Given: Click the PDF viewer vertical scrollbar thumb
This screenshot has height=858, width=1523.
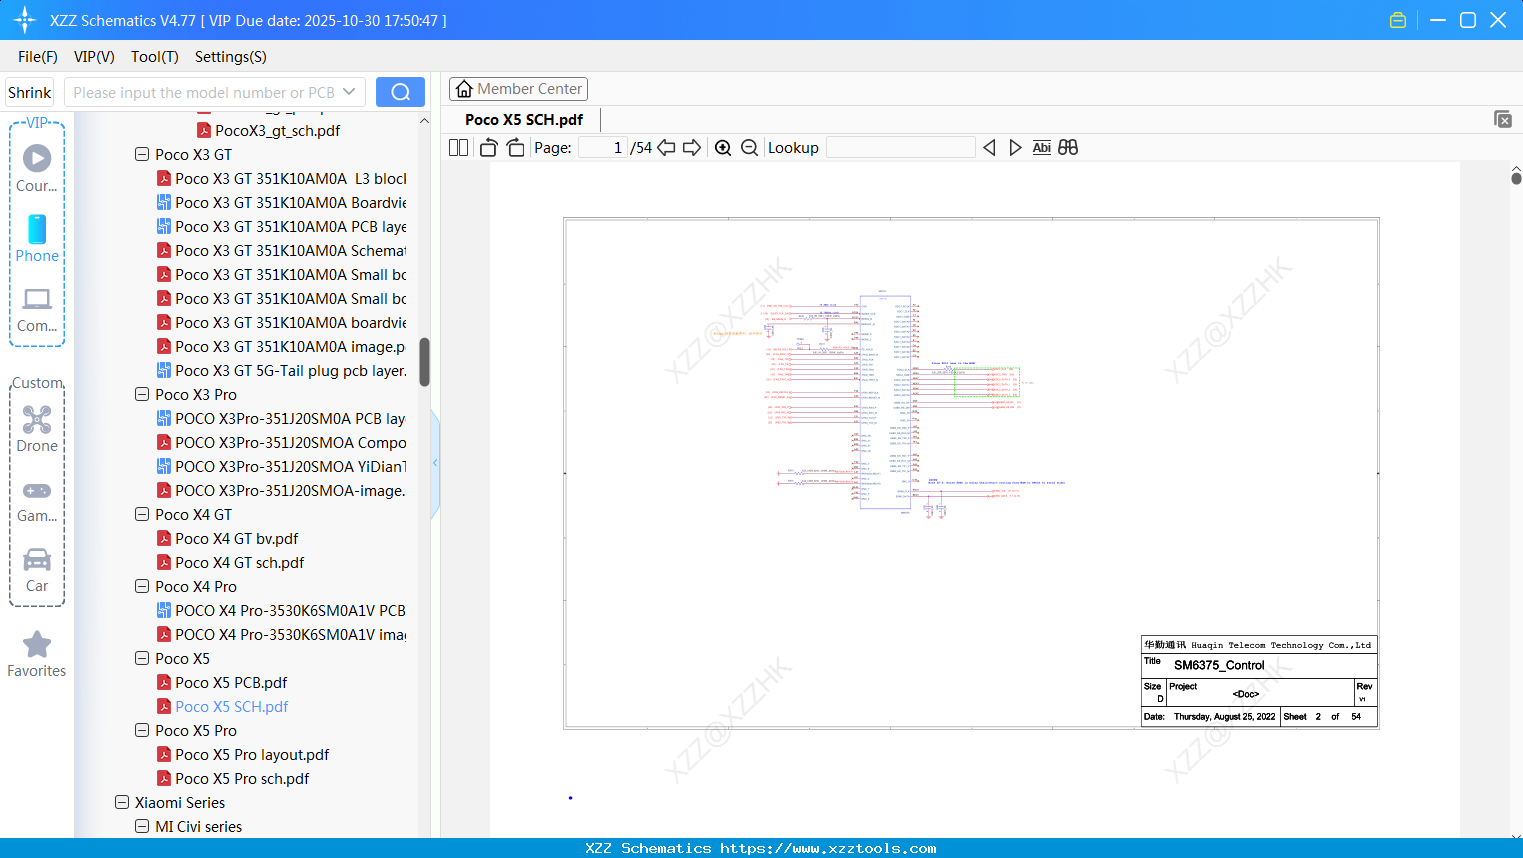Looking at the screenshot, I should (1516, 178).
